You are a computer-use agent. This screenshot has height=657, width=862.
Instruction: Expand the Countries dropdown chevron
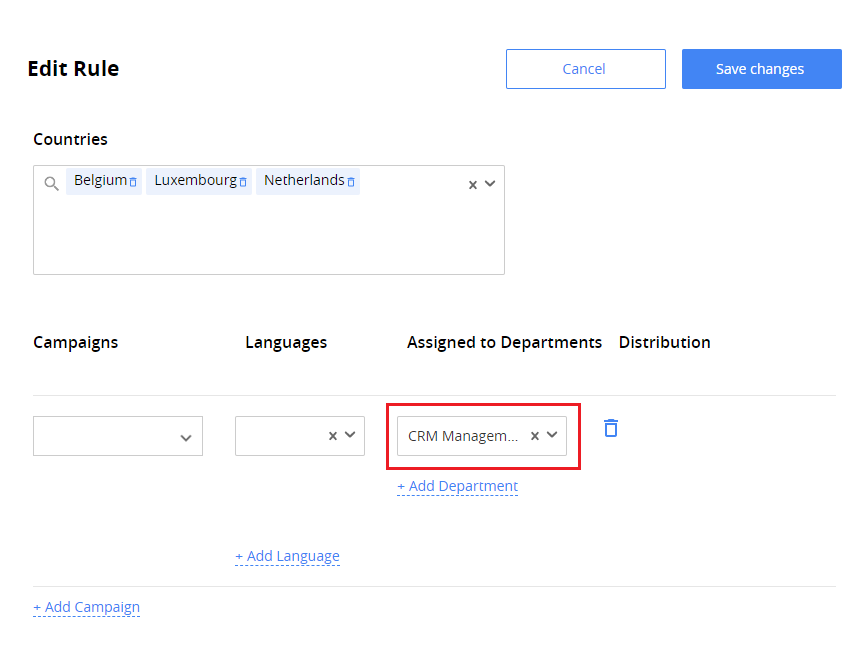[488, 184]
